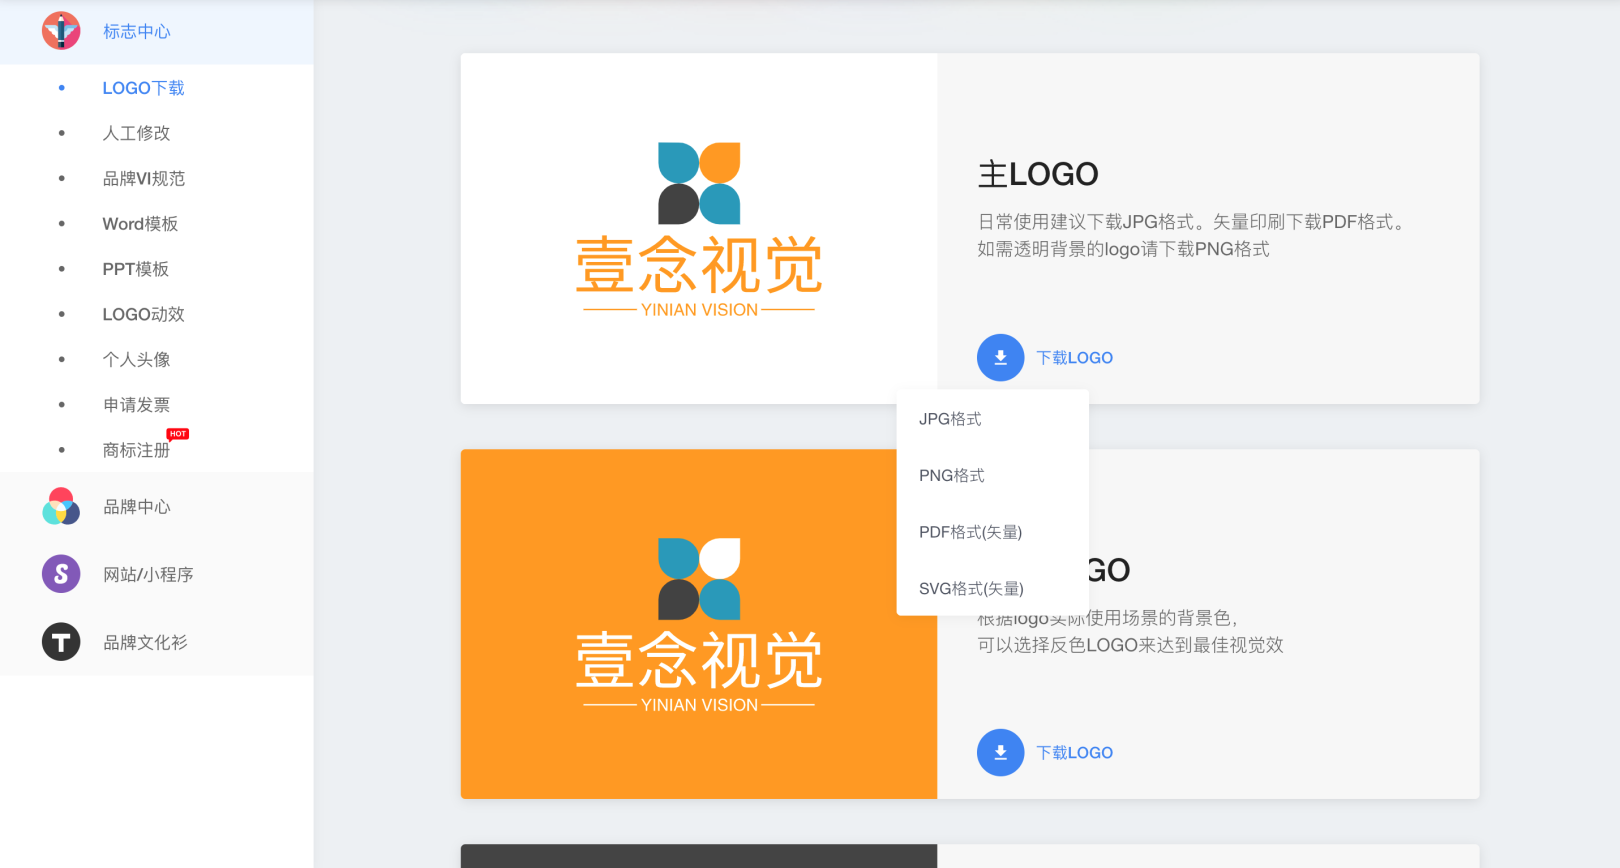Open Word模板 sidebar item
1620x868 pixels.
[140, 224]
